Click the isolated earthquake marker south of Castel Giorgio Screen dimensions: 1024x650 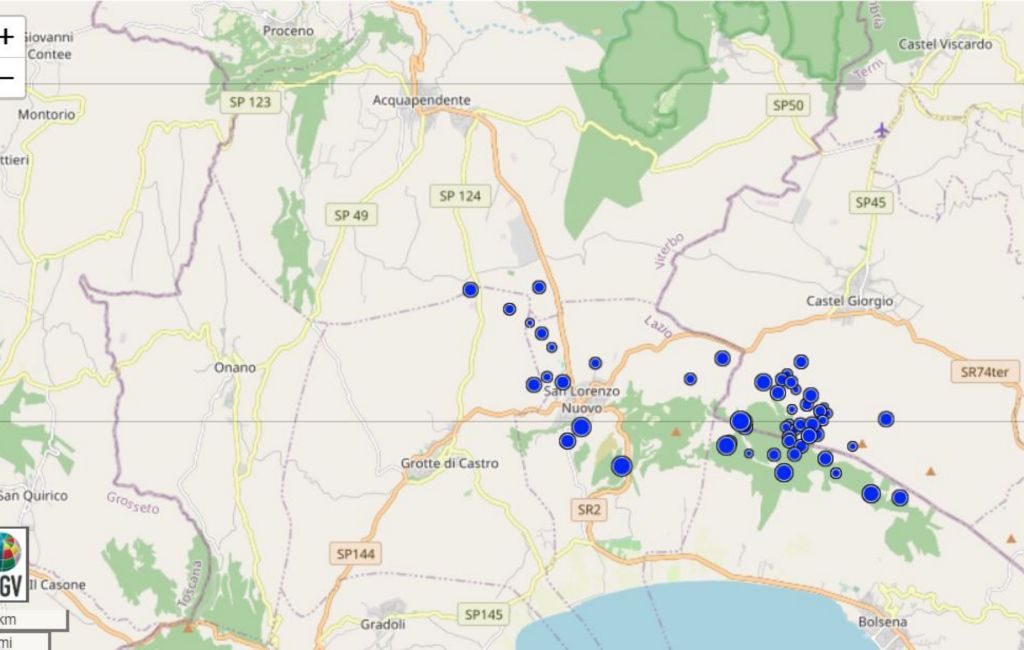[x=886, y=419]
